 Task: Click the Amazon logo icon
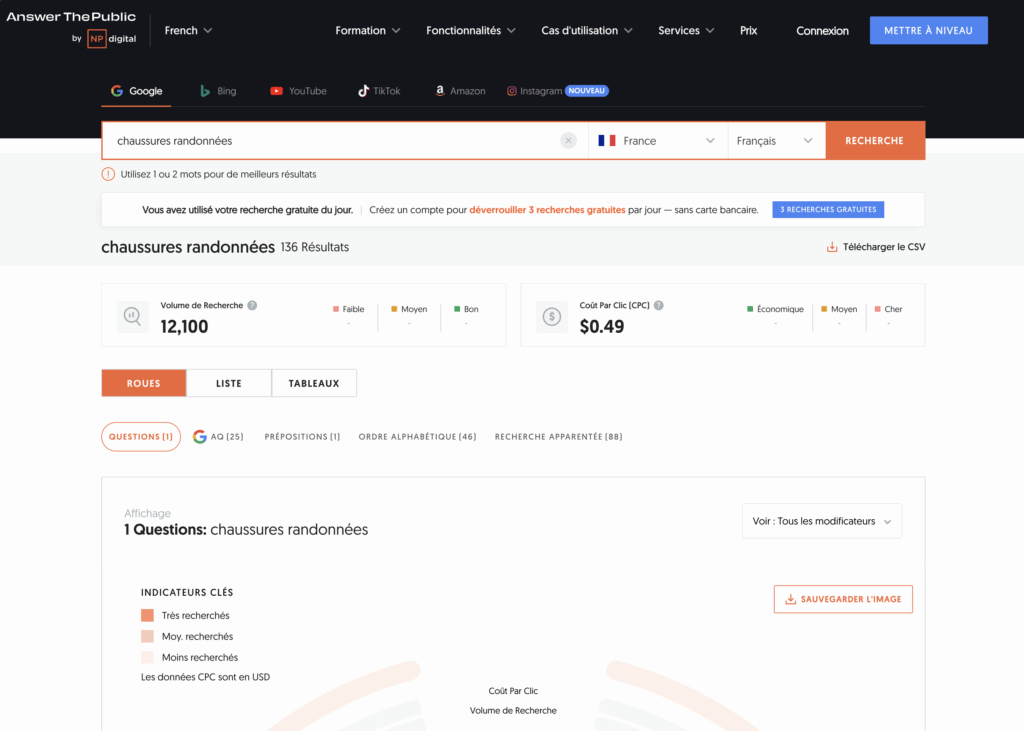click(440, 91)
